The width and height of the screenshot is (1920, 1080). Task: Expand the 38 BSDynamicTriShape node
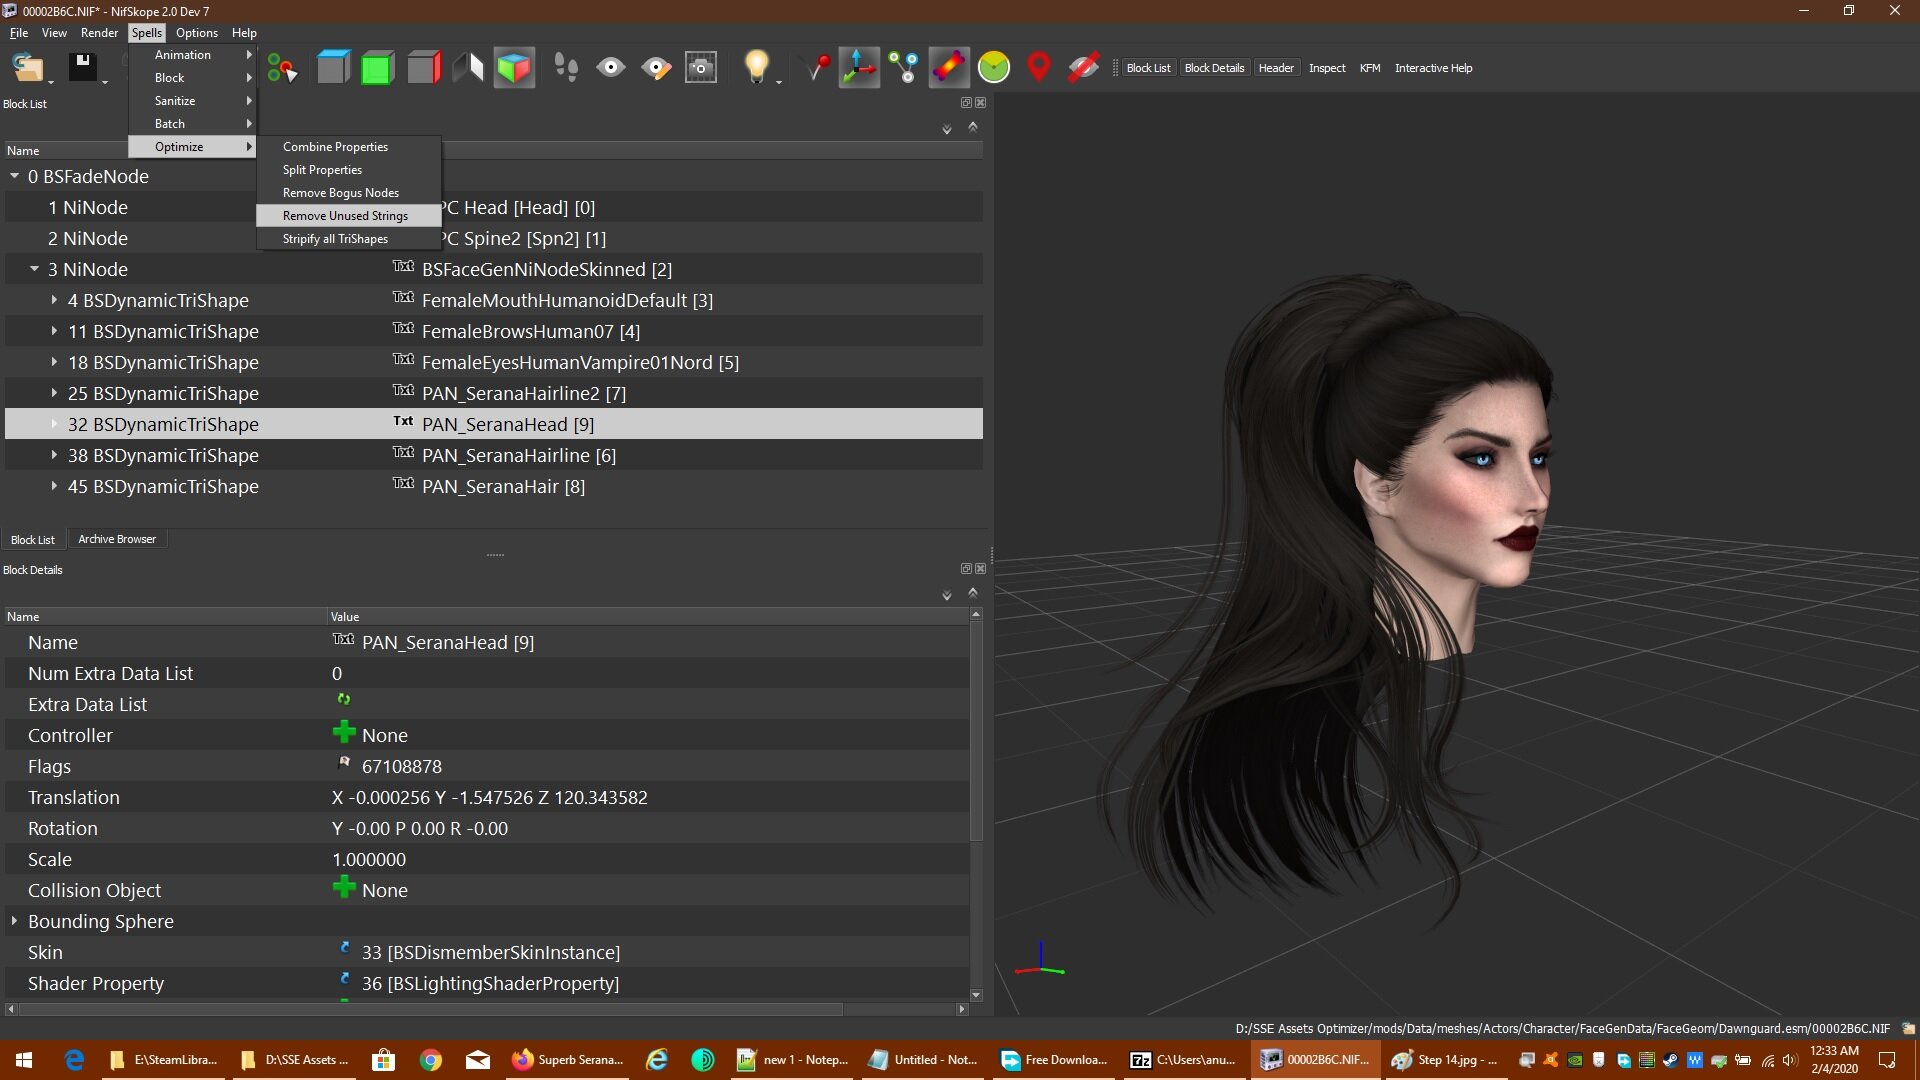[x=54, y=455]
